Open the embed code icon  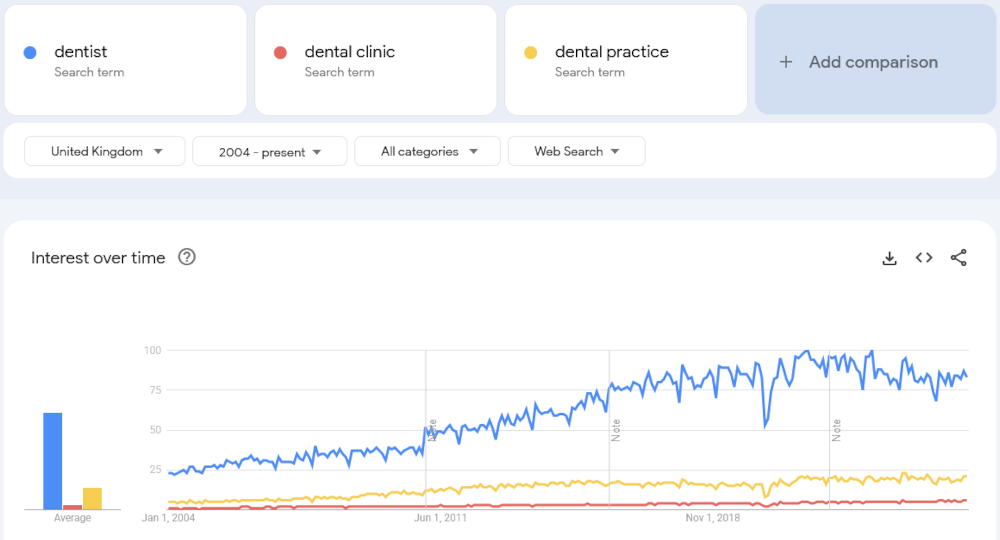[924, 258]
